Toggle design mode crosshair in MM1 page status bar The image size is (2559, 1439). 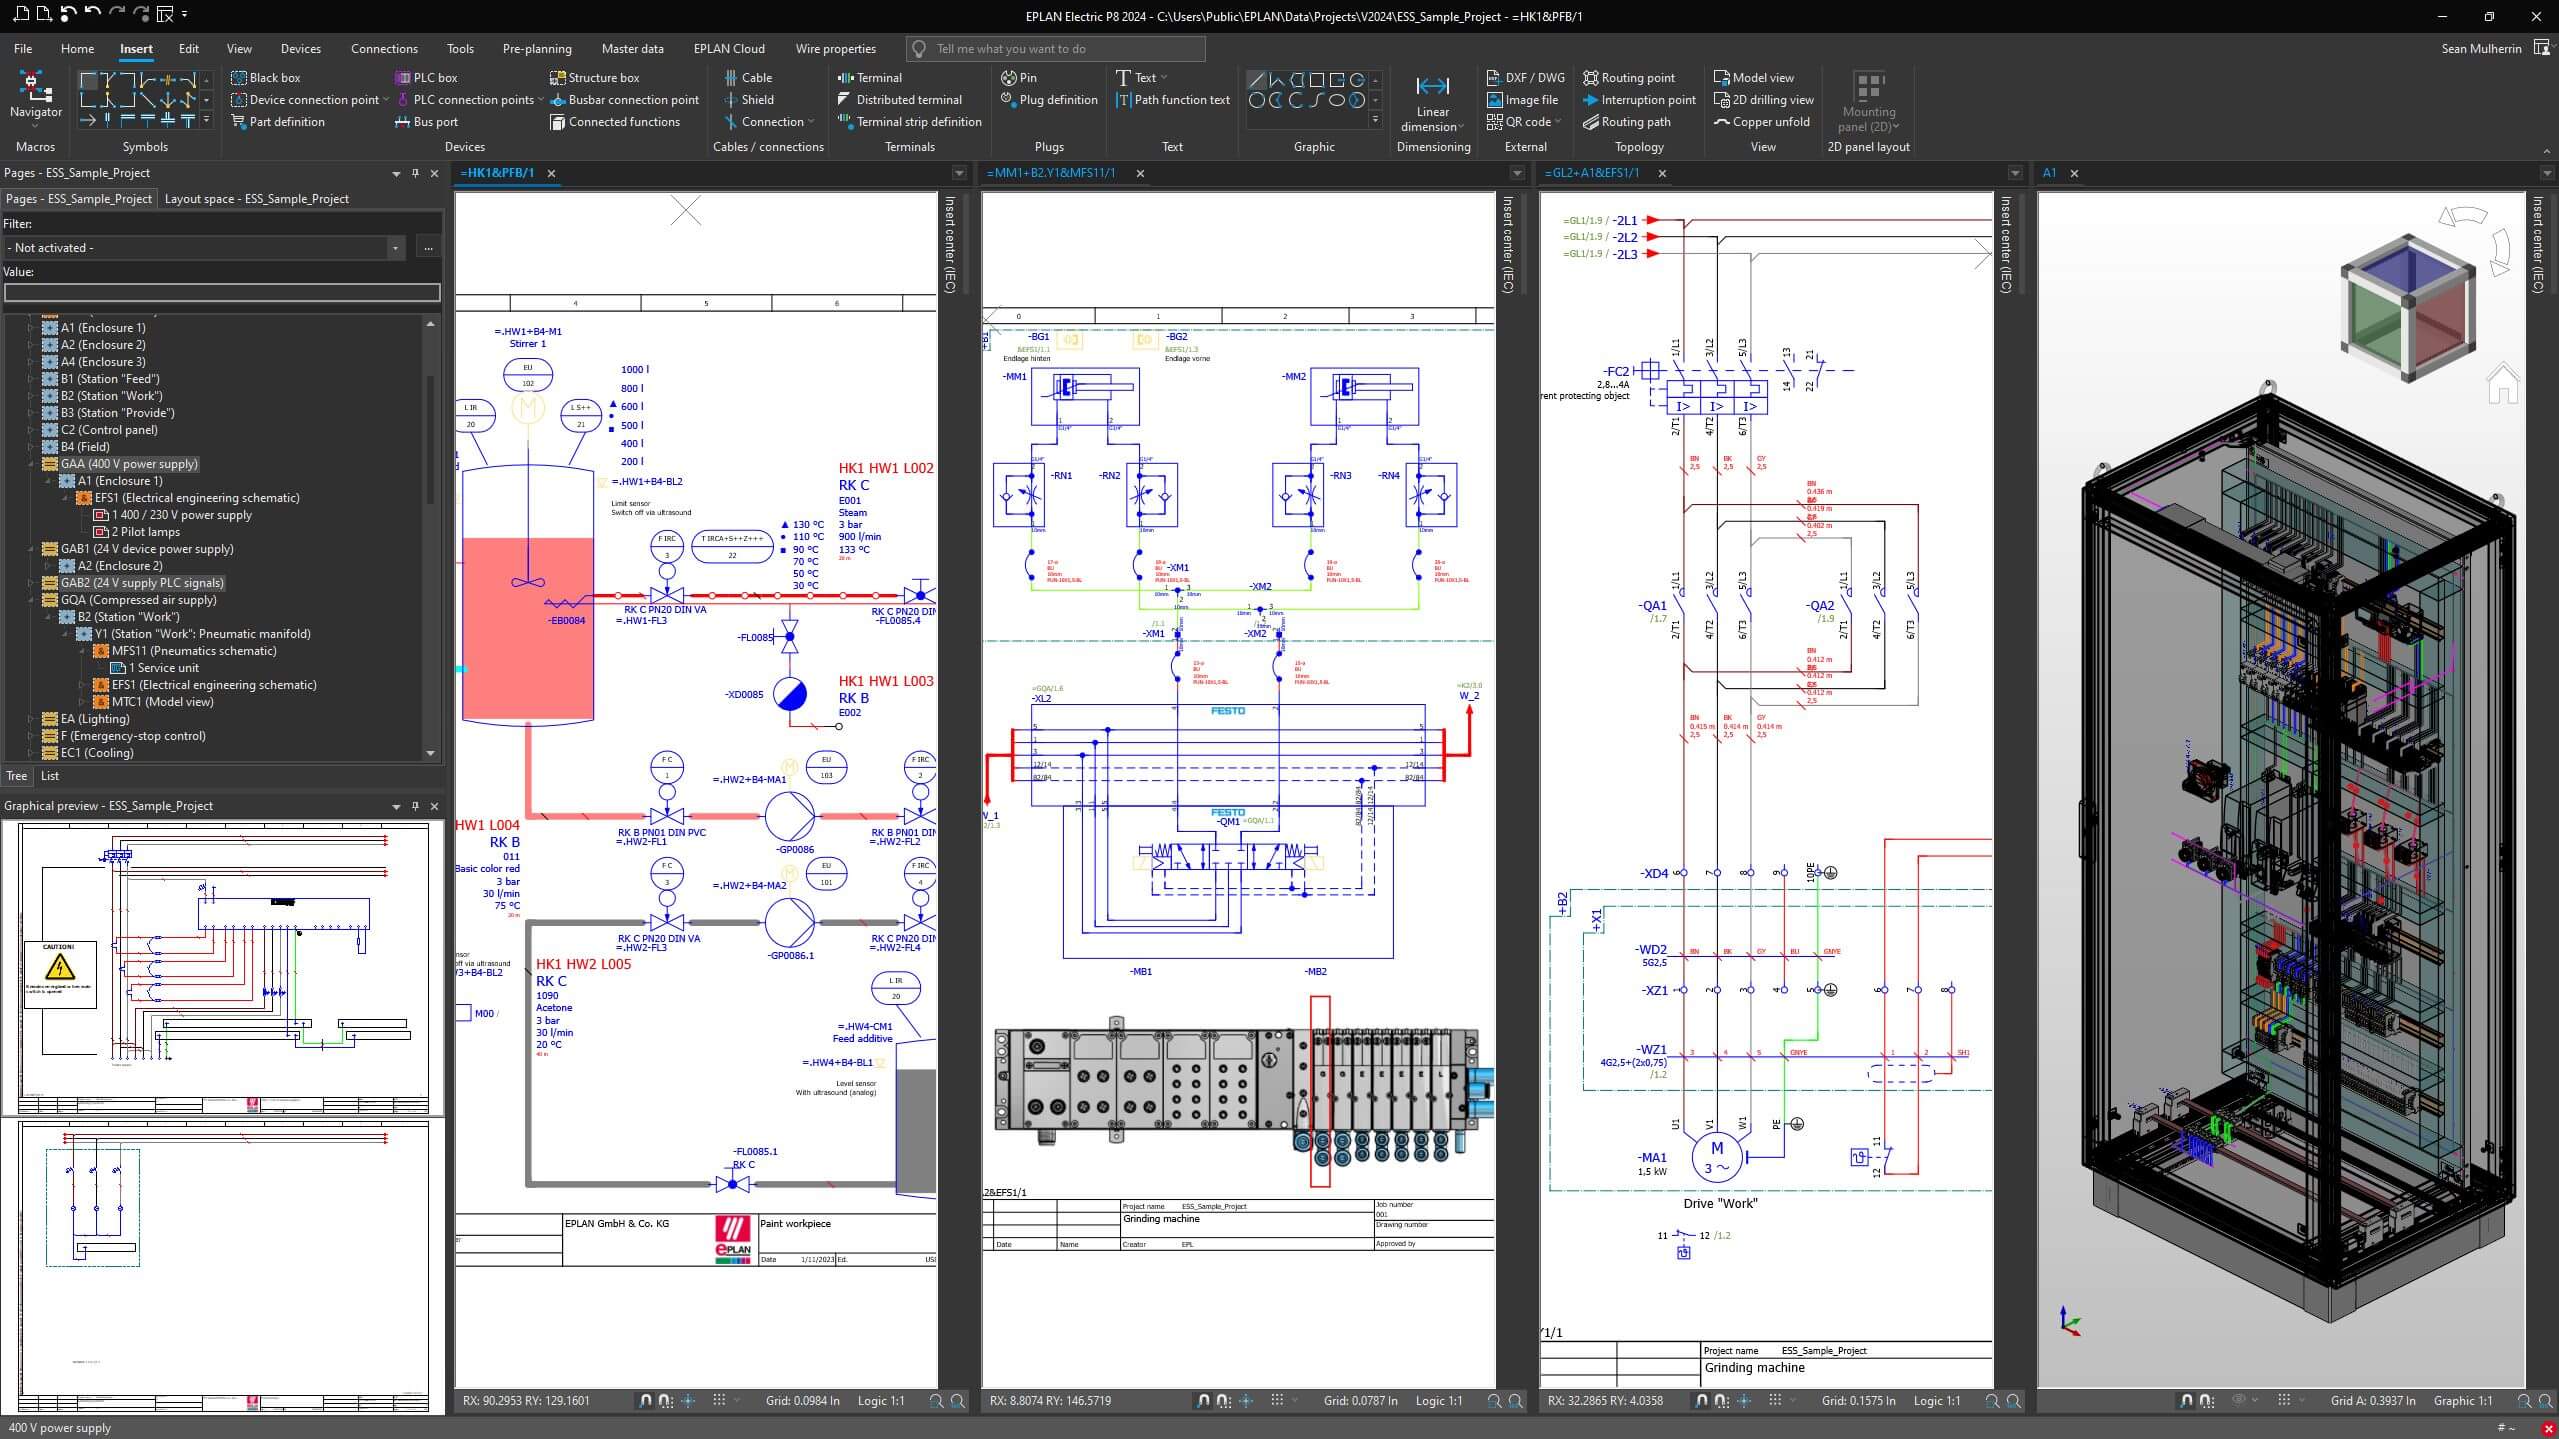pyautogui.click(x=1246, y=1401)
